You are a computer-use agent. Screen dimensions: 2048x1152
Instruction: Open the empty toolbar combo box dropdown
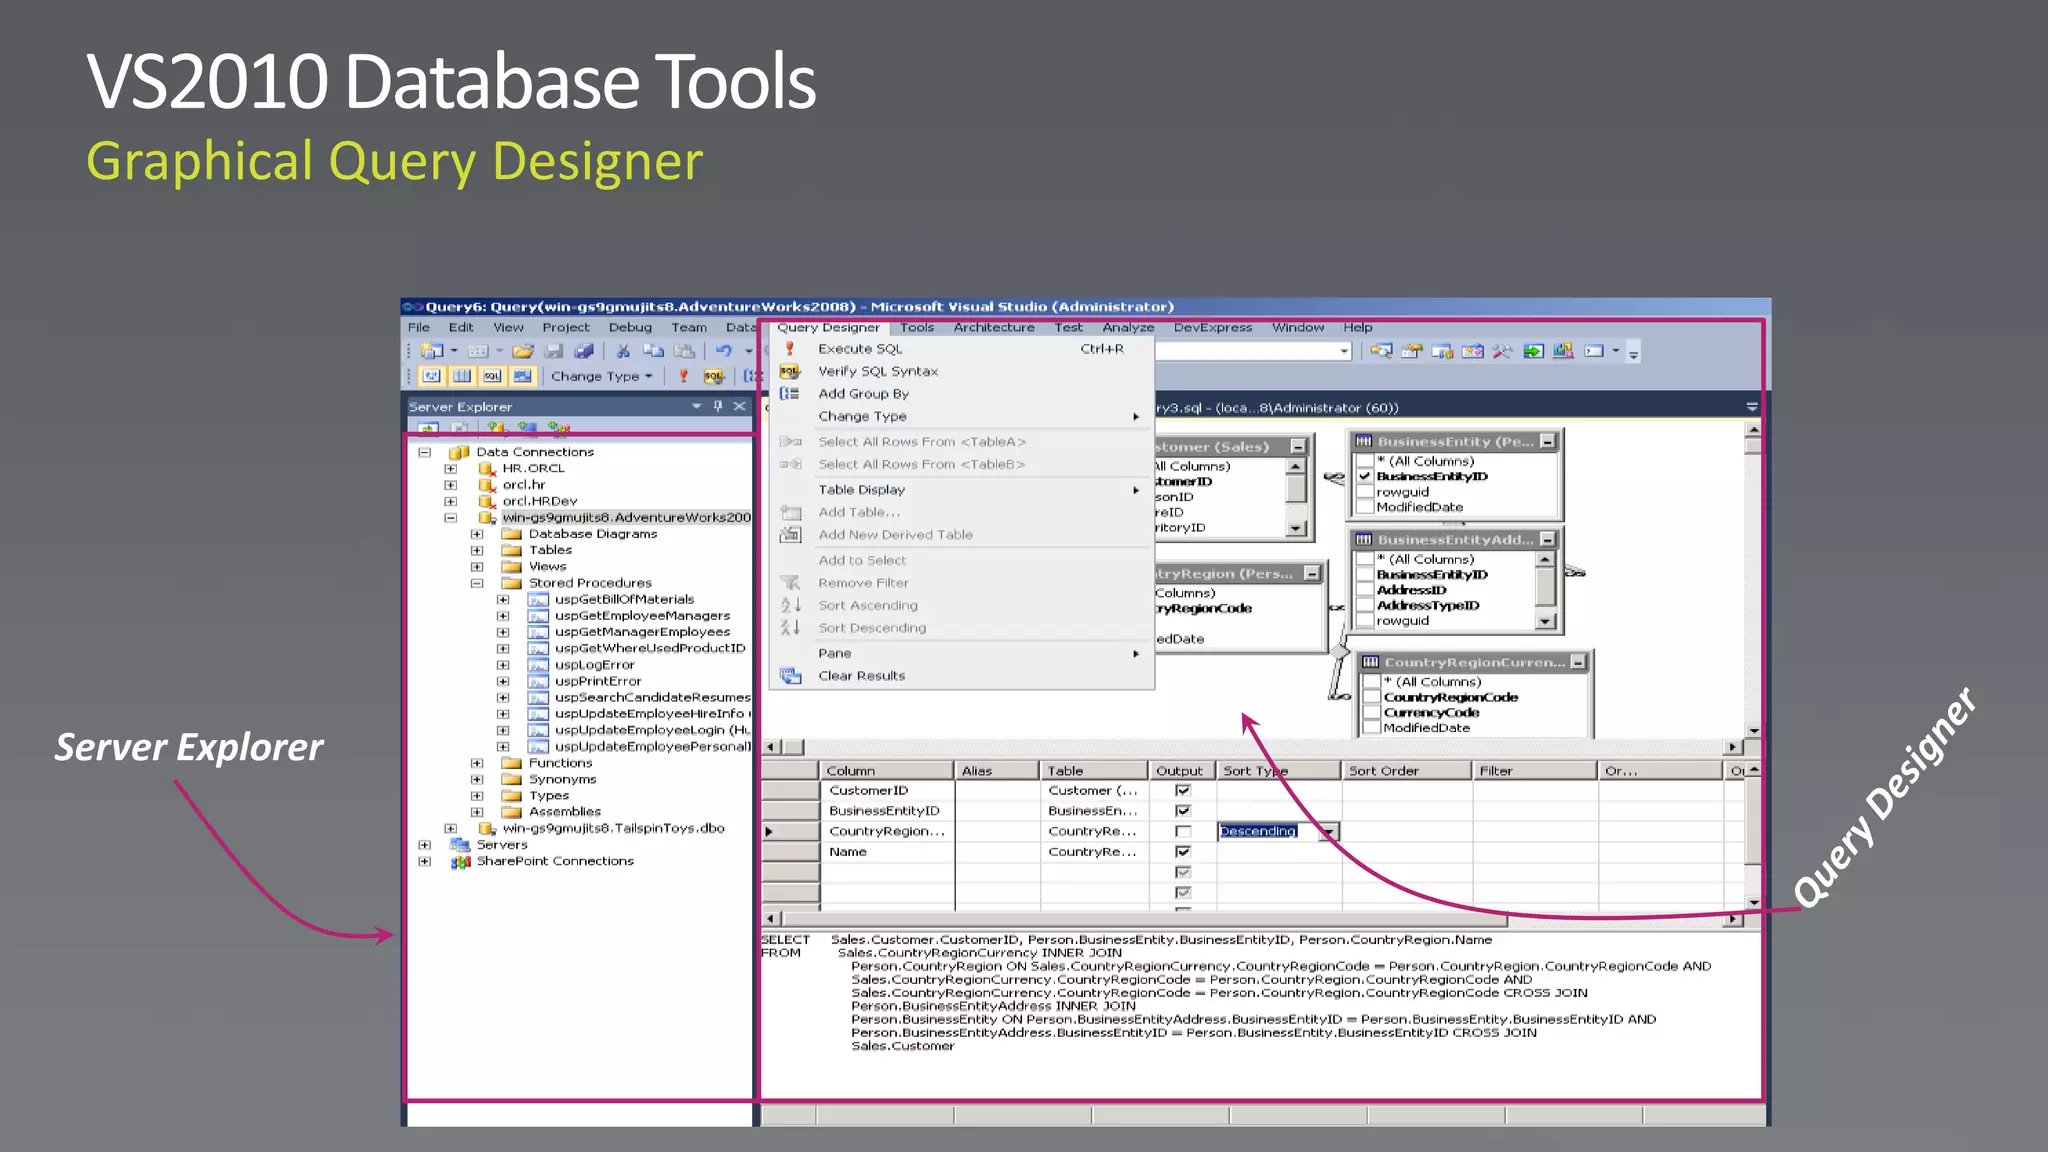pos(1344,351)
